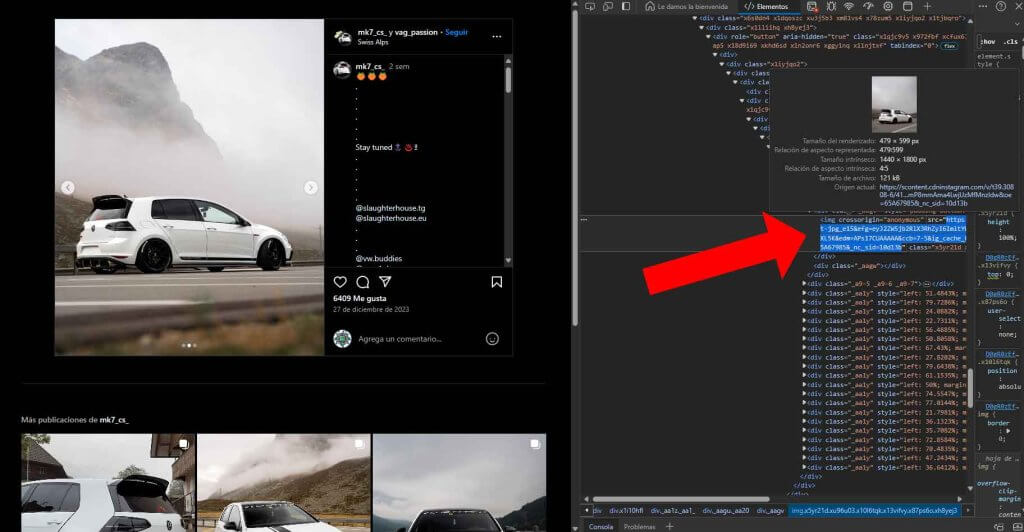Screen dimensions: 1024x532
Task: Open the Console tool icon with error badge
Action: click(x=812, y=7)
